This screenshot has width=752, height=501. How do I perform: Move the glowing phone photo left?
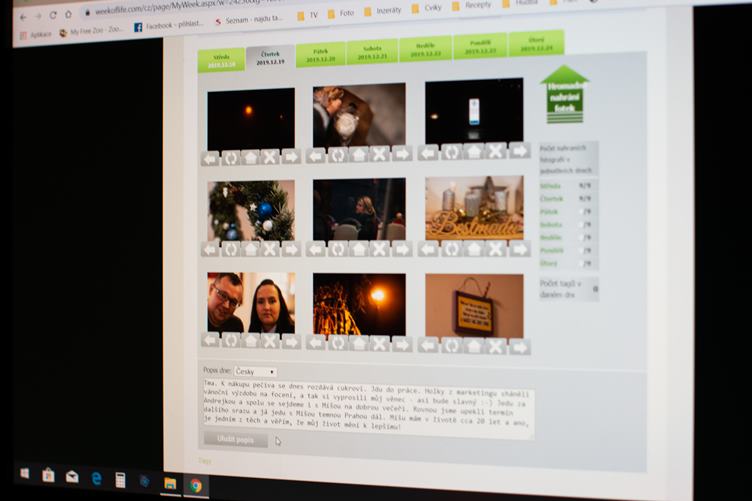coord(428,152)
